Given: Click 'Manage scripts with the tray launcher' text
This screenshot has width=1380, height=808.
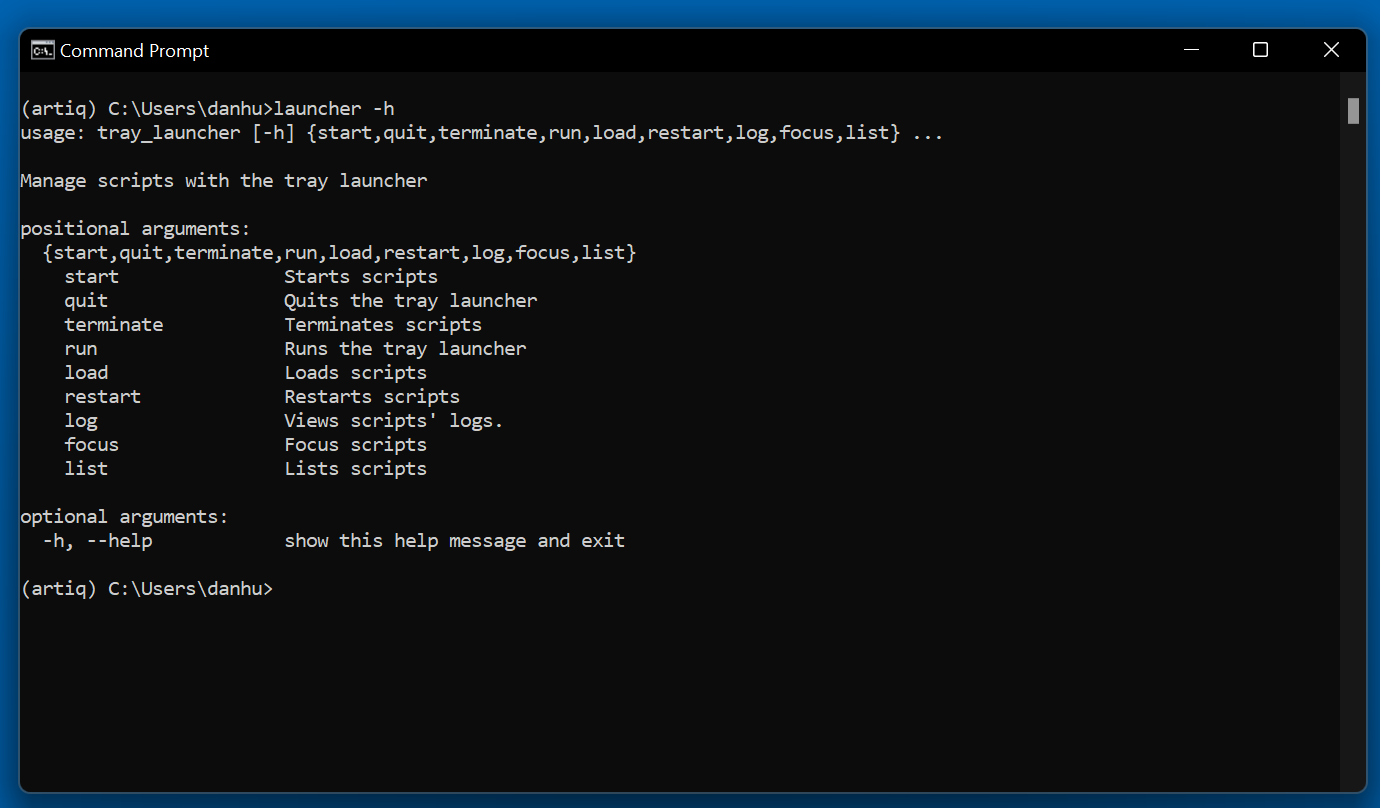Looking at the screenshot, I should tap(224, 180).
